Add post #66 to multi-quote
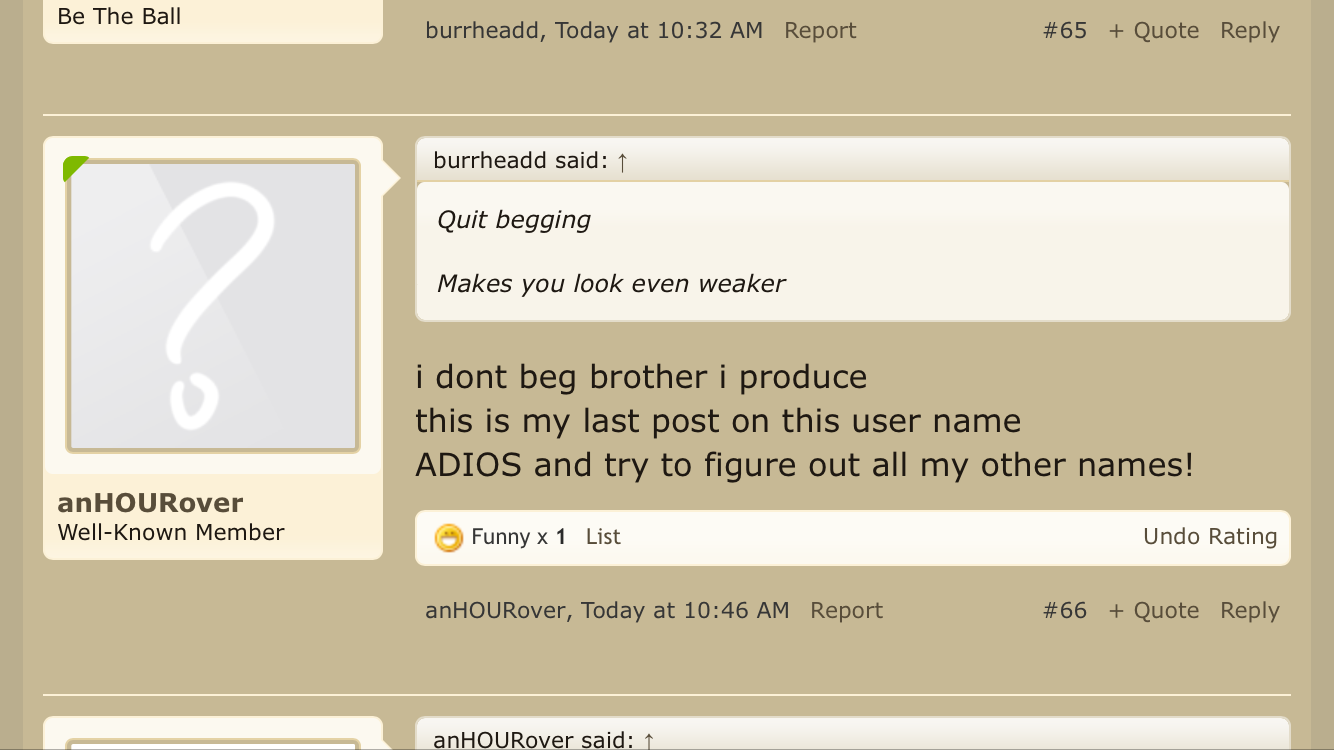The width and height of the screenshot is (1334, 750). pyautogui.click(x=1154, y=610)
